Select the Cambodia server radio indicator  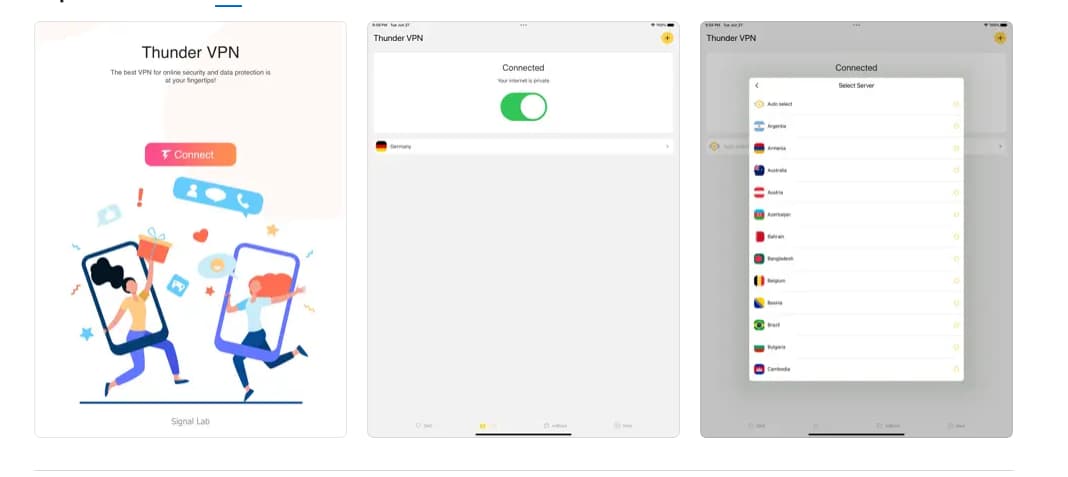[956, 369]
